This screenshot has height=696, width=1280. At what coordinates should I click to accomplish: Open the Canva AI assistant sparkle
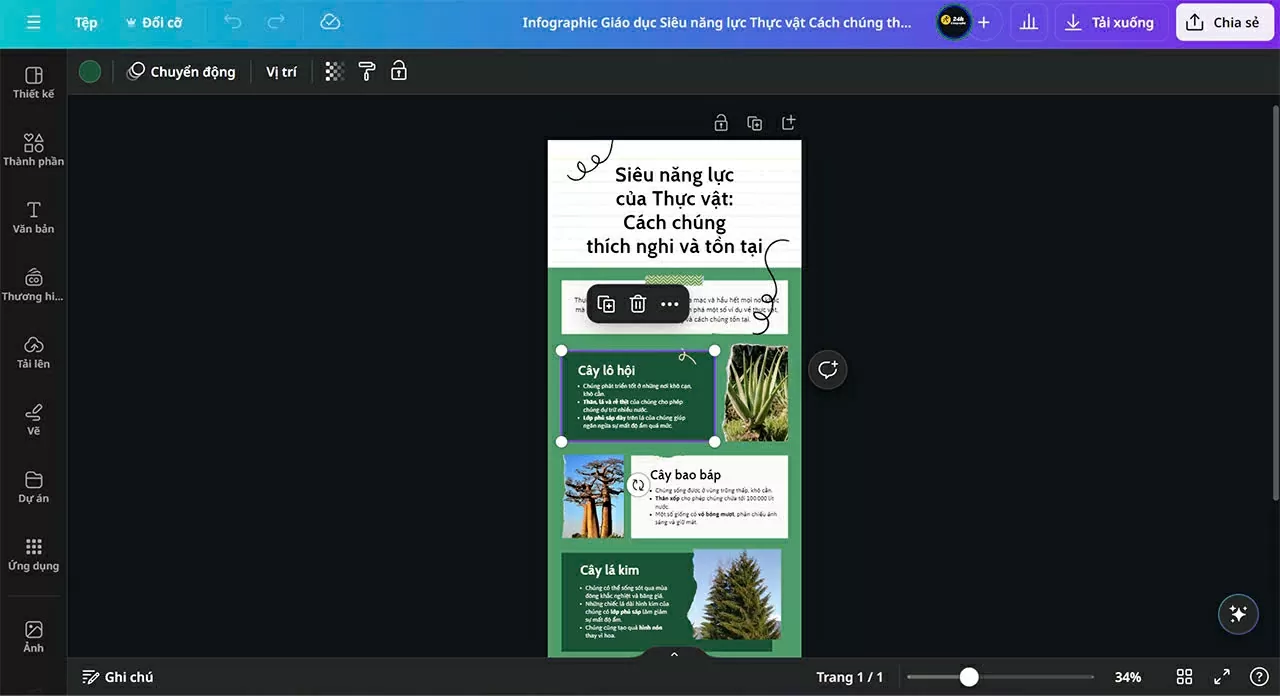click(x=1238, y=614)
